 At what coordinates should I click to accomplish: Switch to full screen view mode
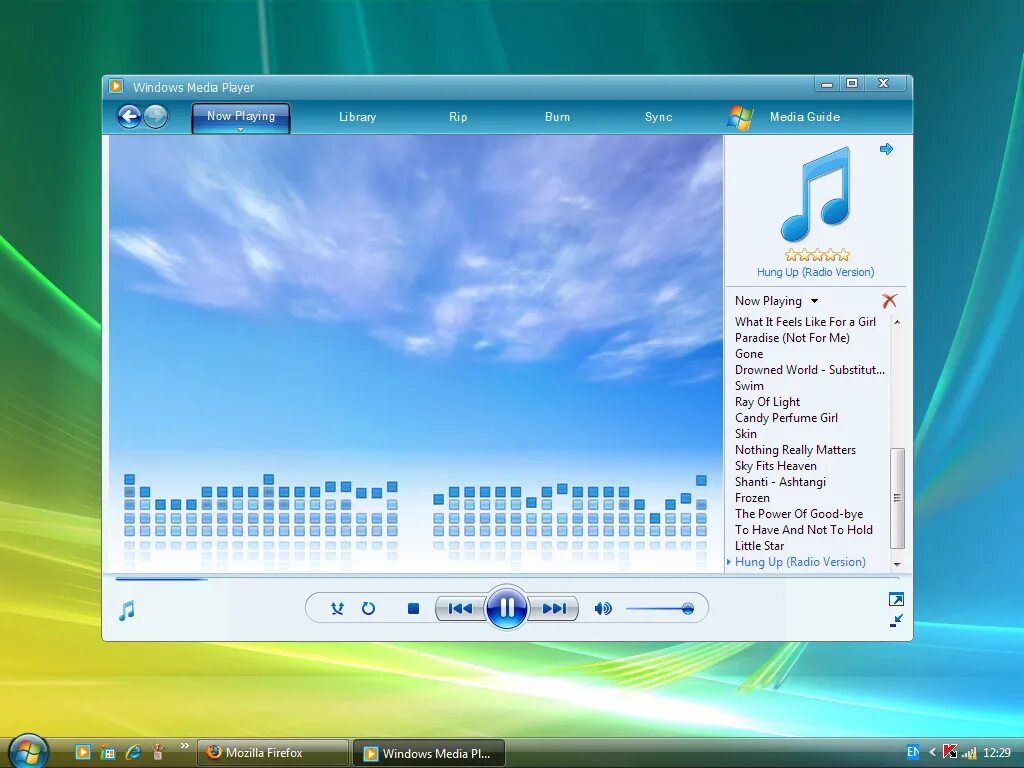click(x=896, y=600)
